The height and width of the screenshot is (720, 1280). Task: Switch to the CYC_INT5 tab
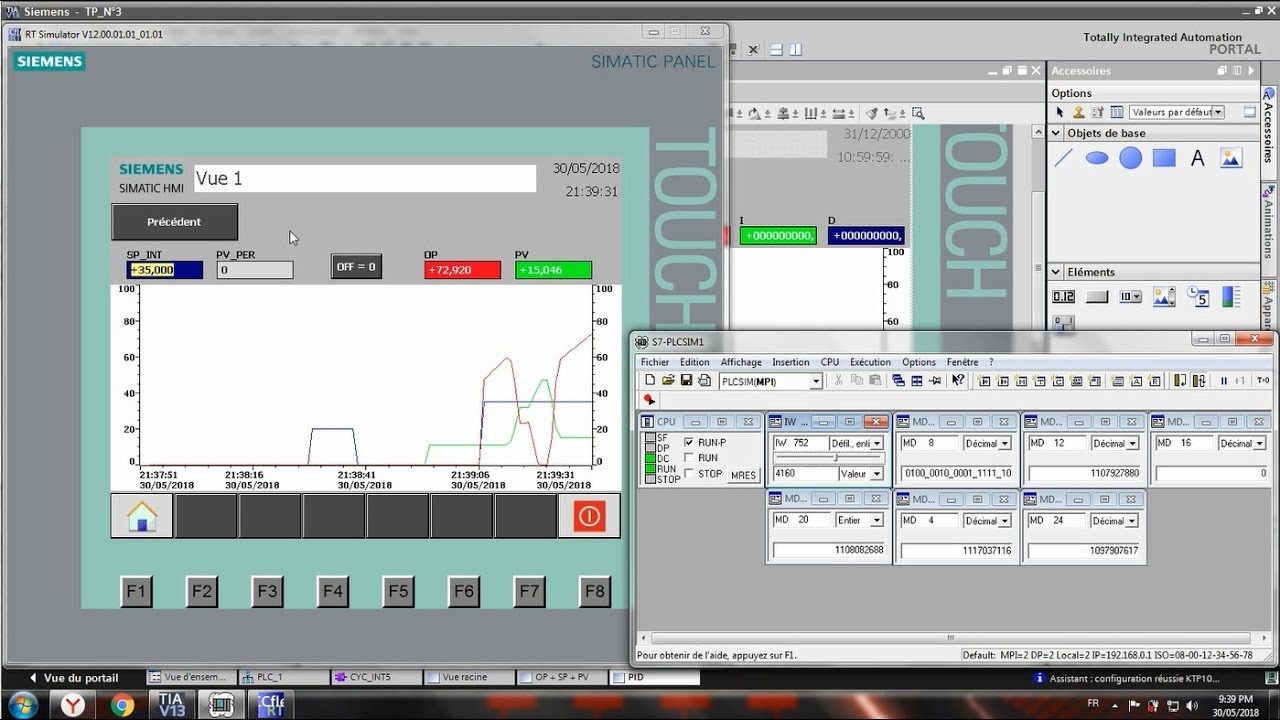pos(377,677)
